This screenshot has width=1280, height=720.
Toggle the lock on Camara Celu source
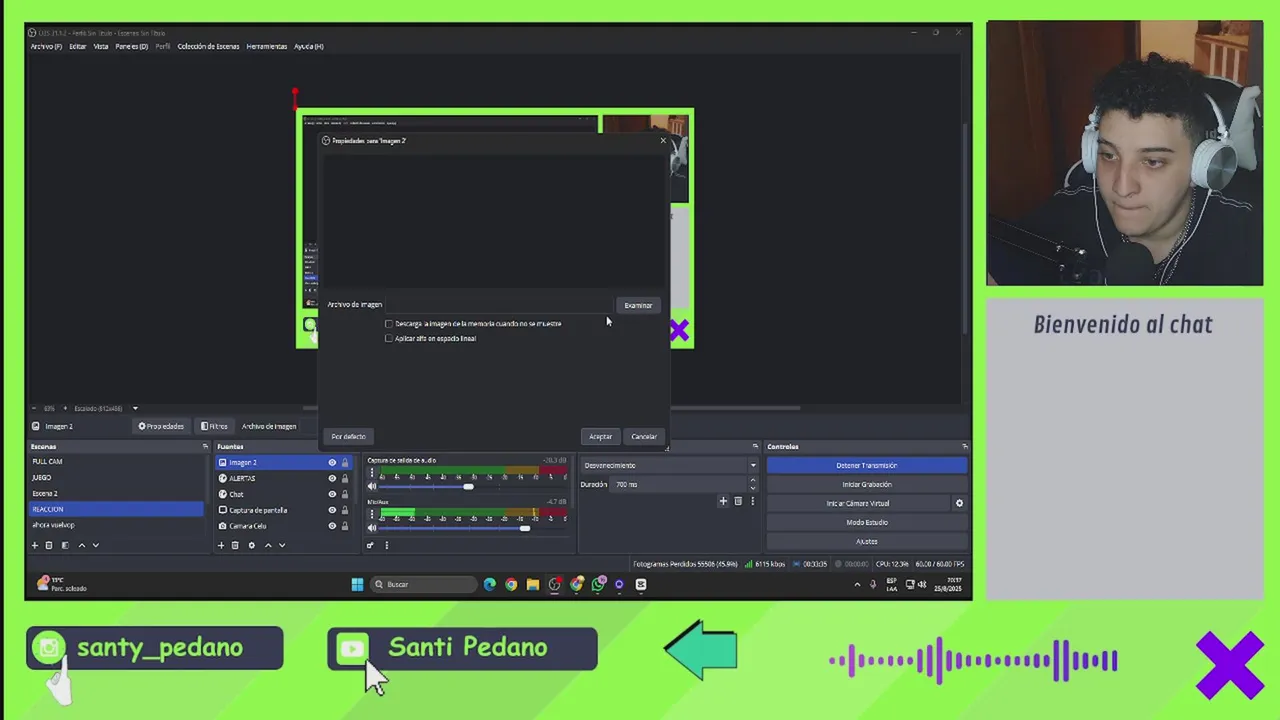345,526
